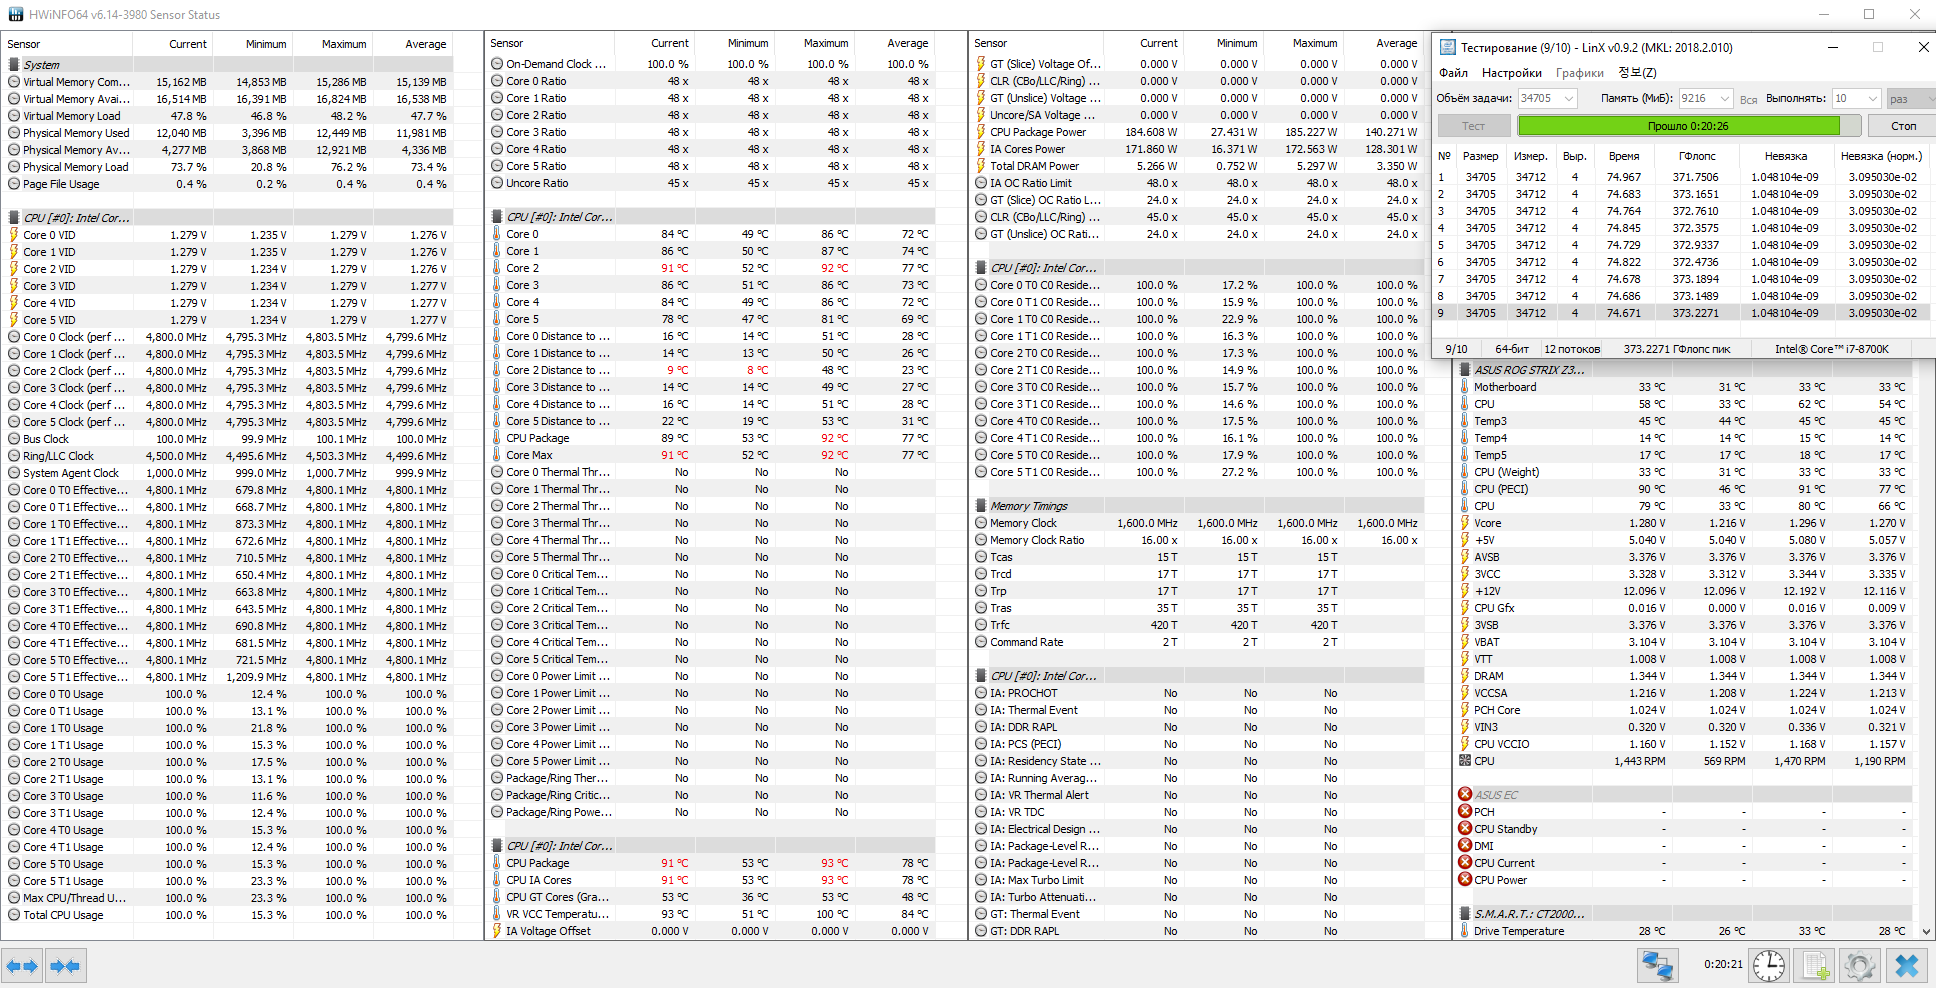Click the lightning icon beside IA Voltage Offset

[497, 931]
